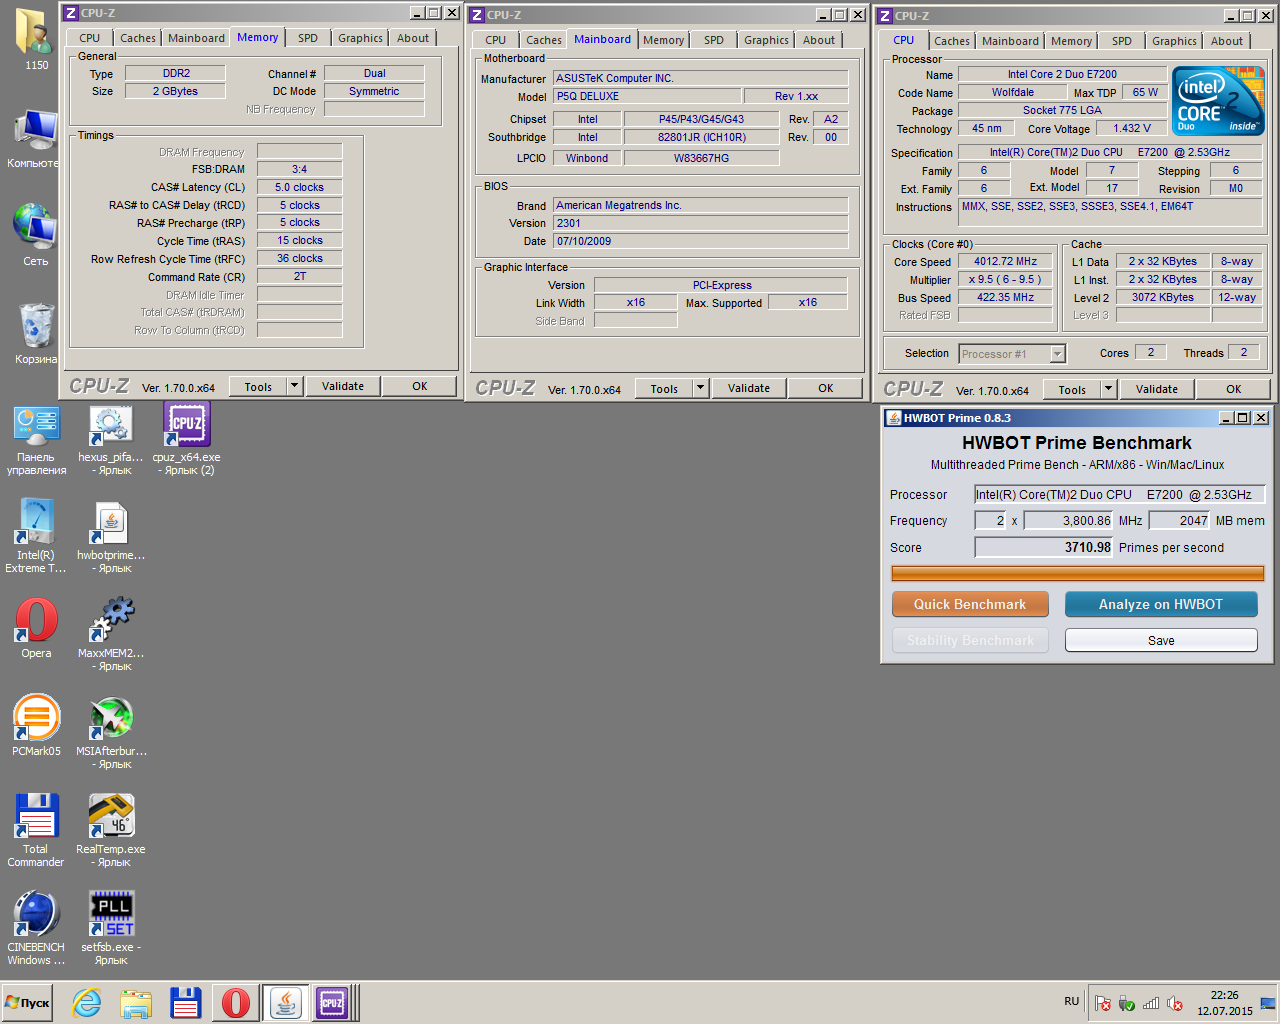Save the HWBOT Prime result
The image size is (1280, 1024).
[1161, 640]
